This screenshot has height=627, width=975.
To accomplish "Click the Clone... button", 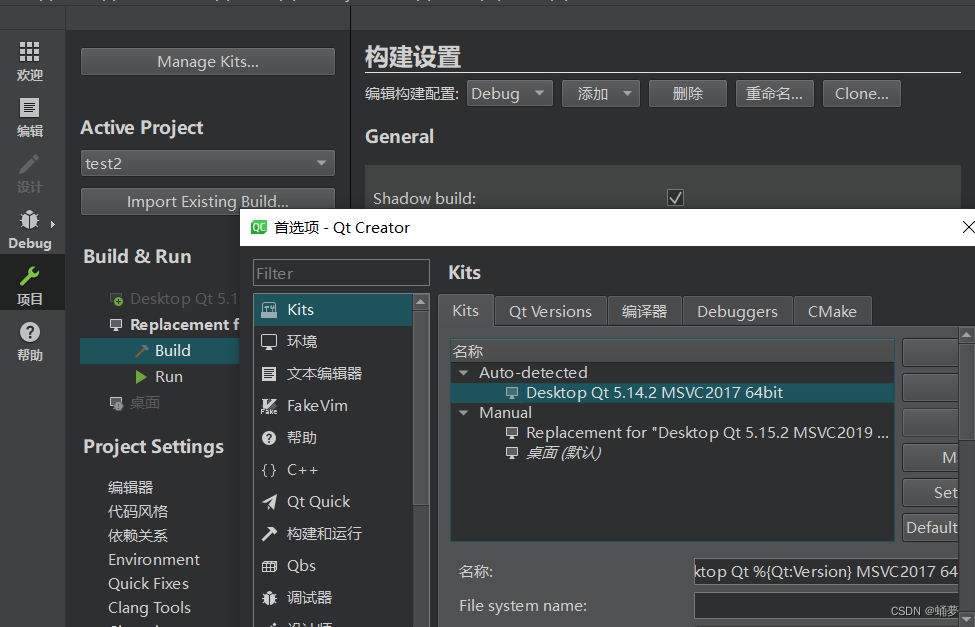I will (x=861, y=93).
